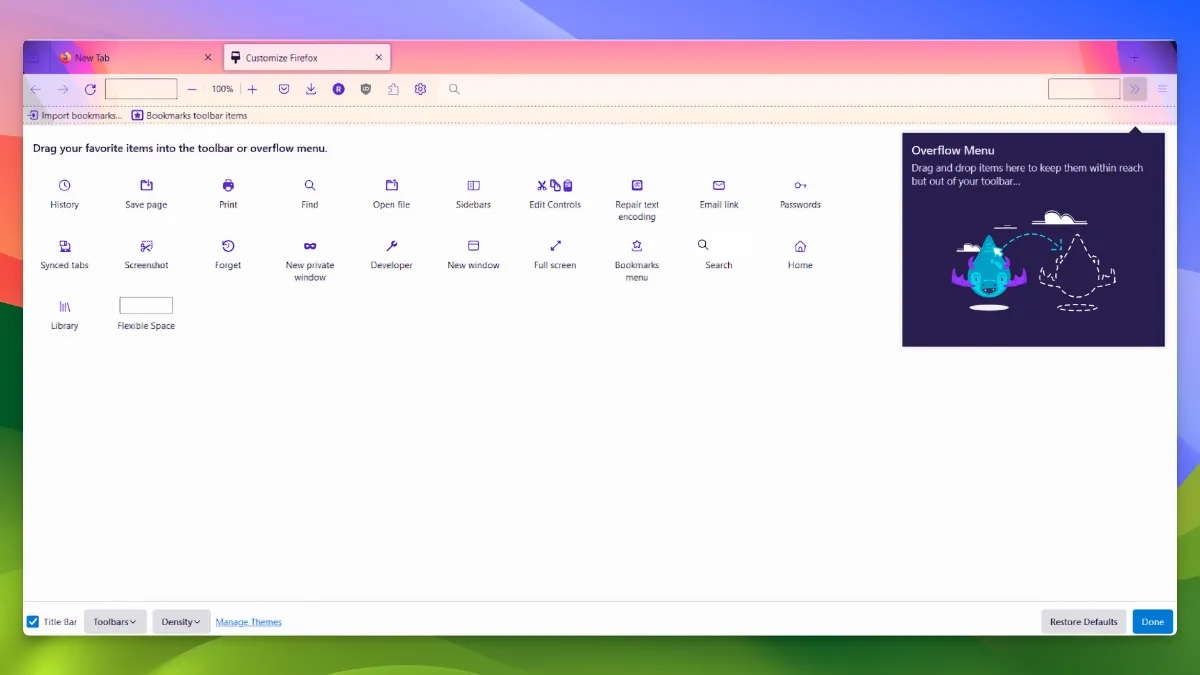Click inside the address bar field

pos(141,88)
